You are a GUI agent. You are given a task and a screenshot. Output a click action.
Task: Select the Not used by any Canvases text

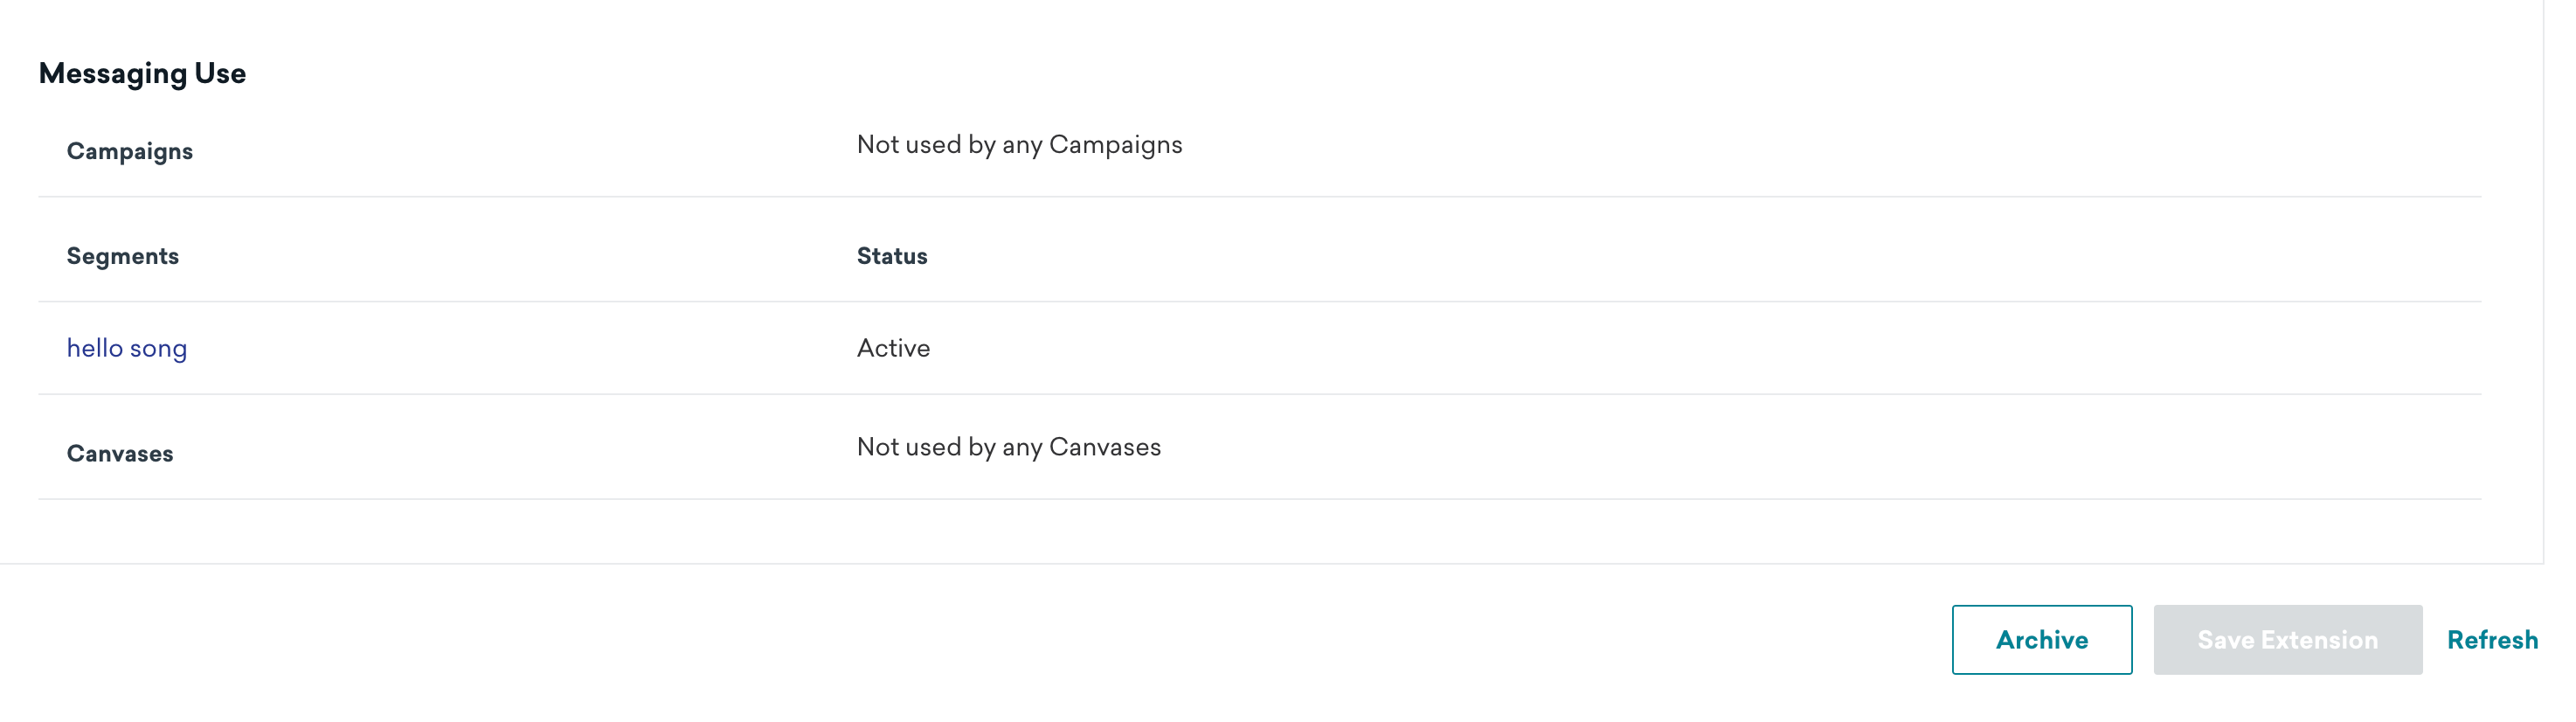click(x=1009, y=447)
